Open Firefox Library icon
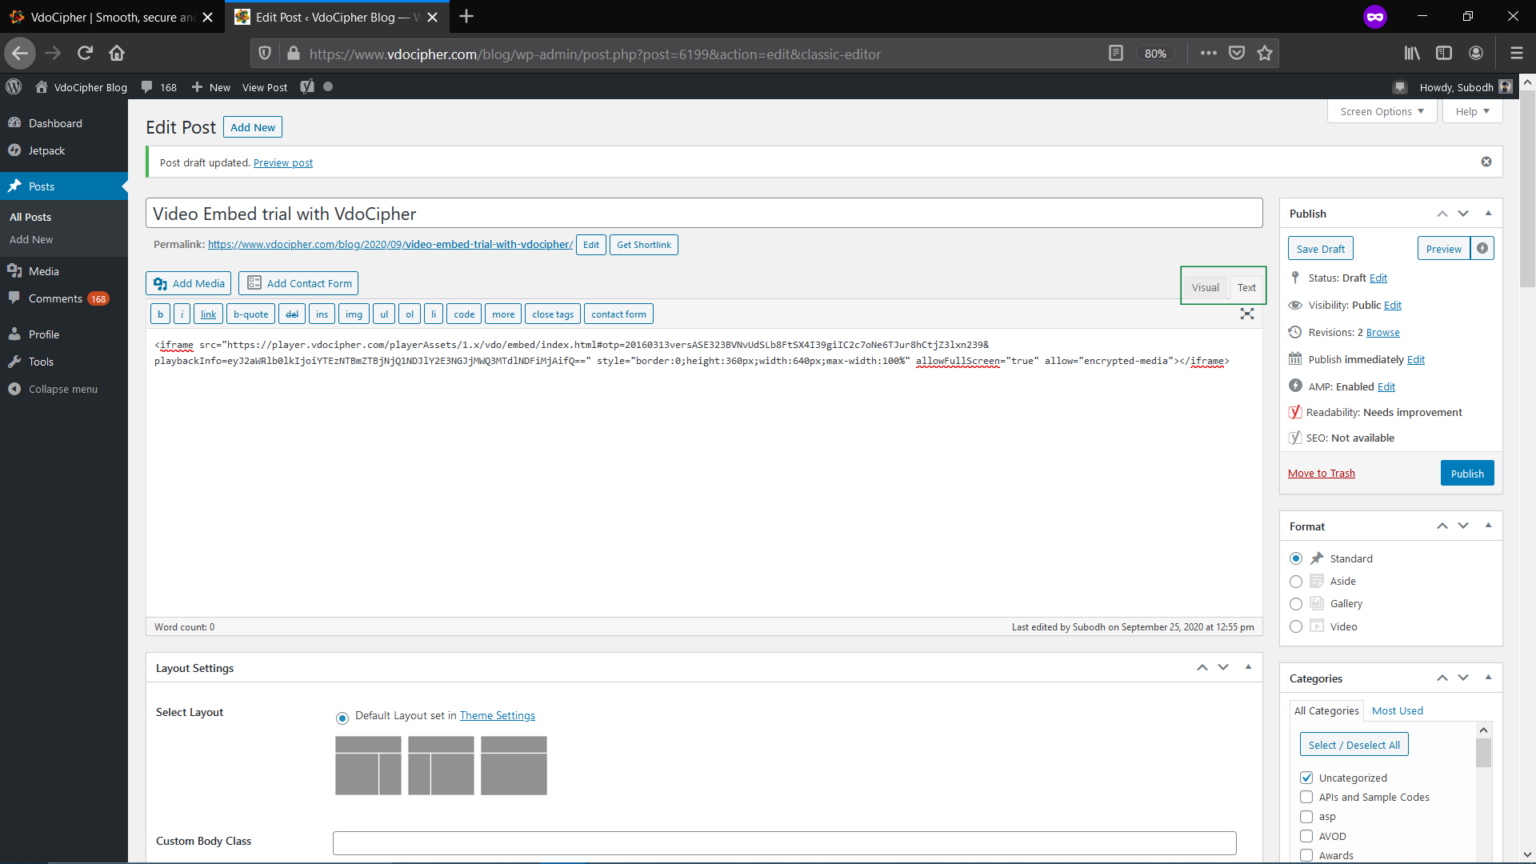 point(1412,53)
